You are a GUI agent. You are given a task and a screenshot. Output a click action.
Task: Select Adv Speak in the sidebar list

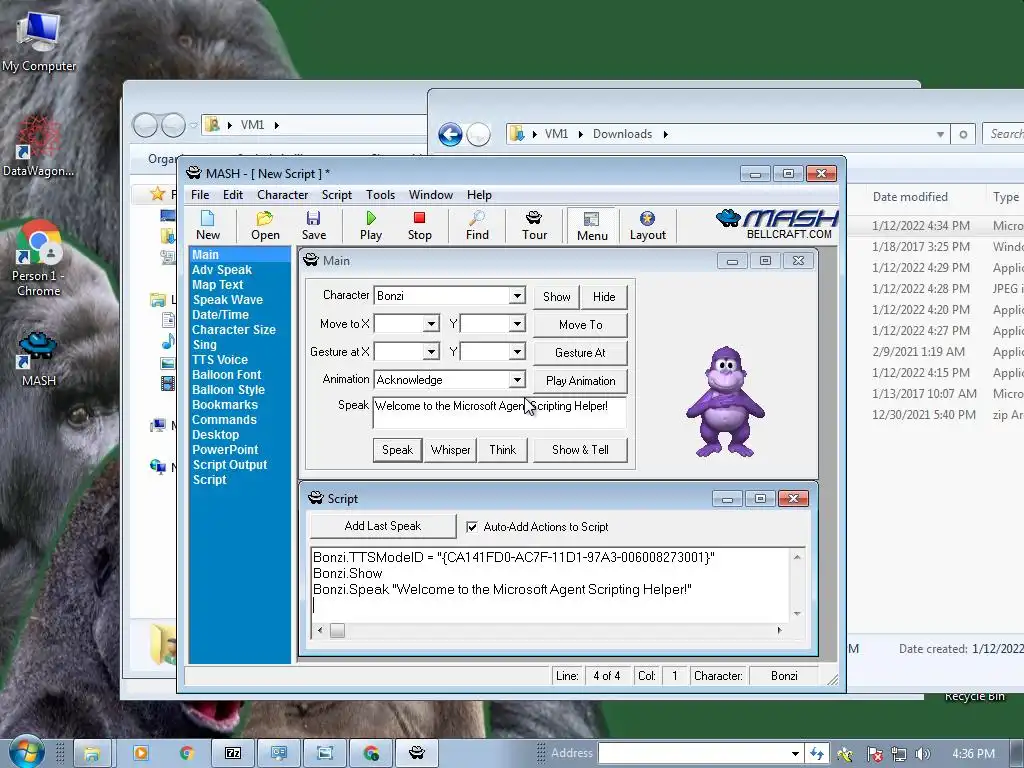(221, 270)
